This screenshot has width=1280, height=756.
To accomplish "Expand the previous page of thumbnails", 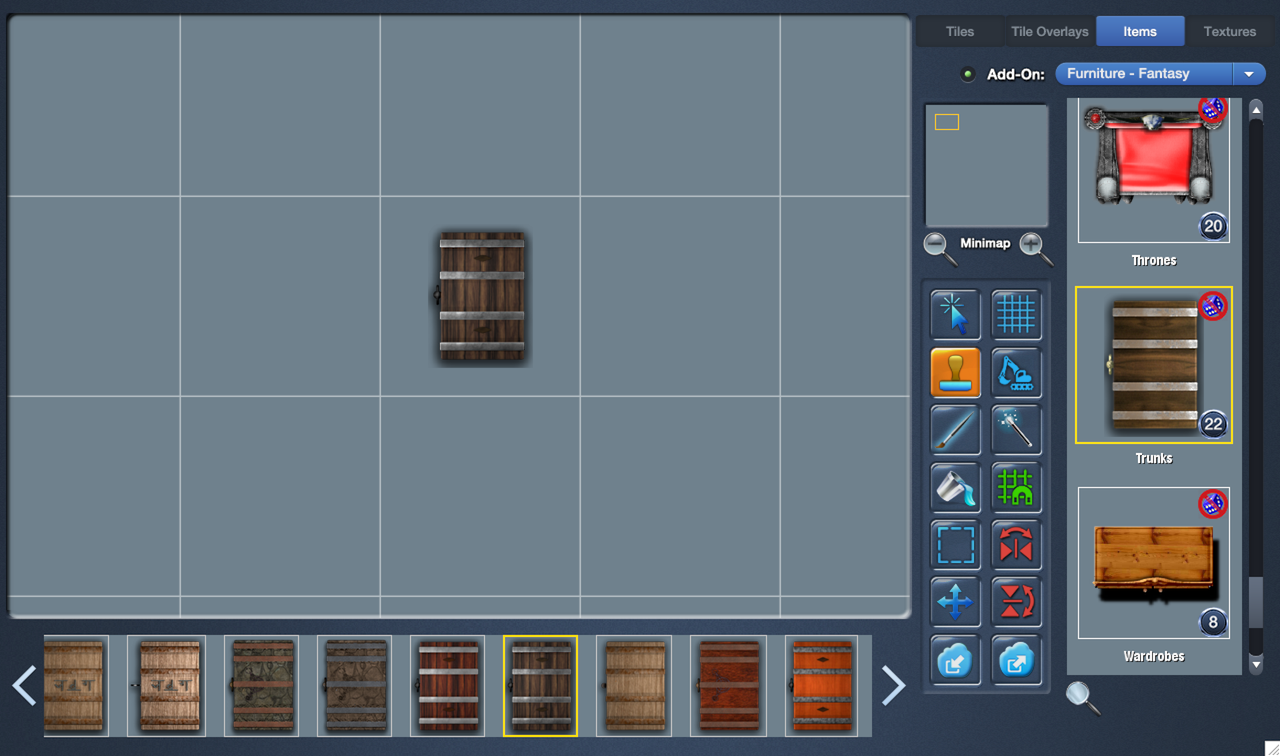I will pyautogui.click(x=23, y=685).
